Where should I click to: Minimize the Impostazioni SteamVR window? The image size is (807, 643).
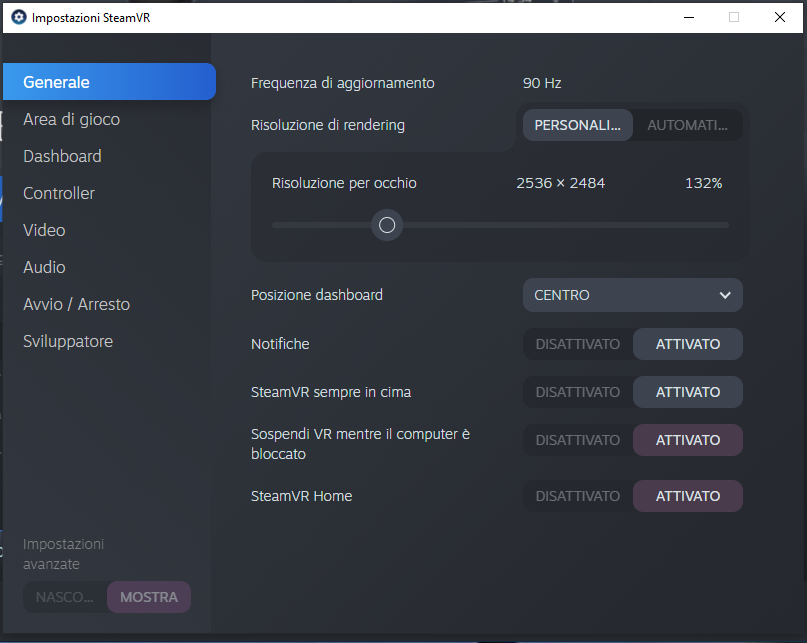click(x=689, y=18)
